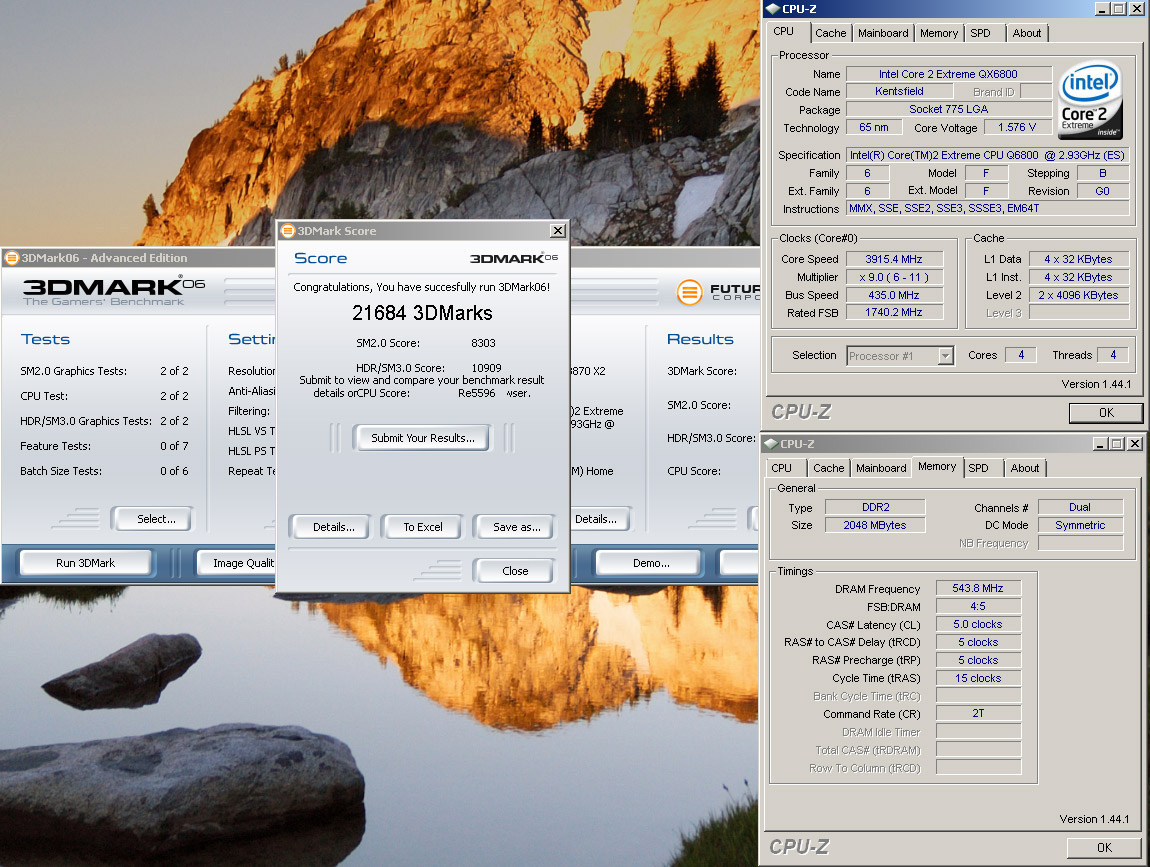Viewport: 1150px width, 867px height.
Task: Open Mainboard tab in lower CPU-Z
Action: click(x=881, y=468)
